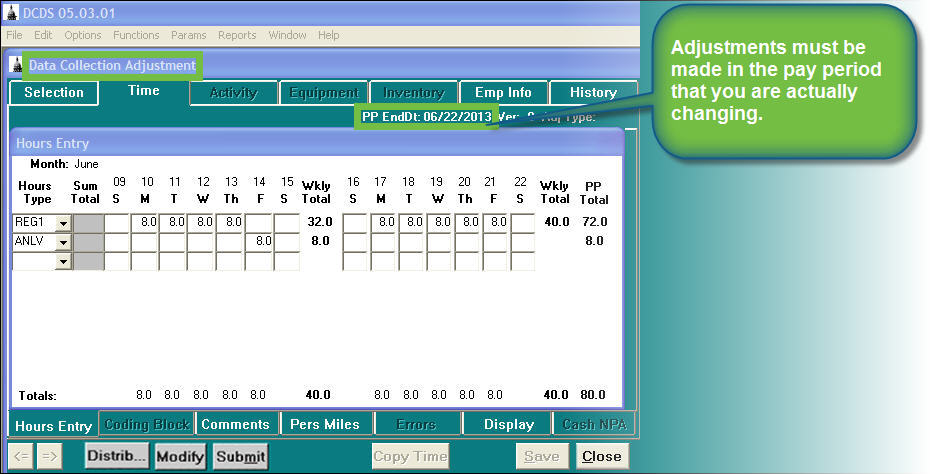The height and width of the screenshot is (474, 930).
Task: Open the Pers Miles bottom tab
Action: pyautogui.click(x=325, y=425)
